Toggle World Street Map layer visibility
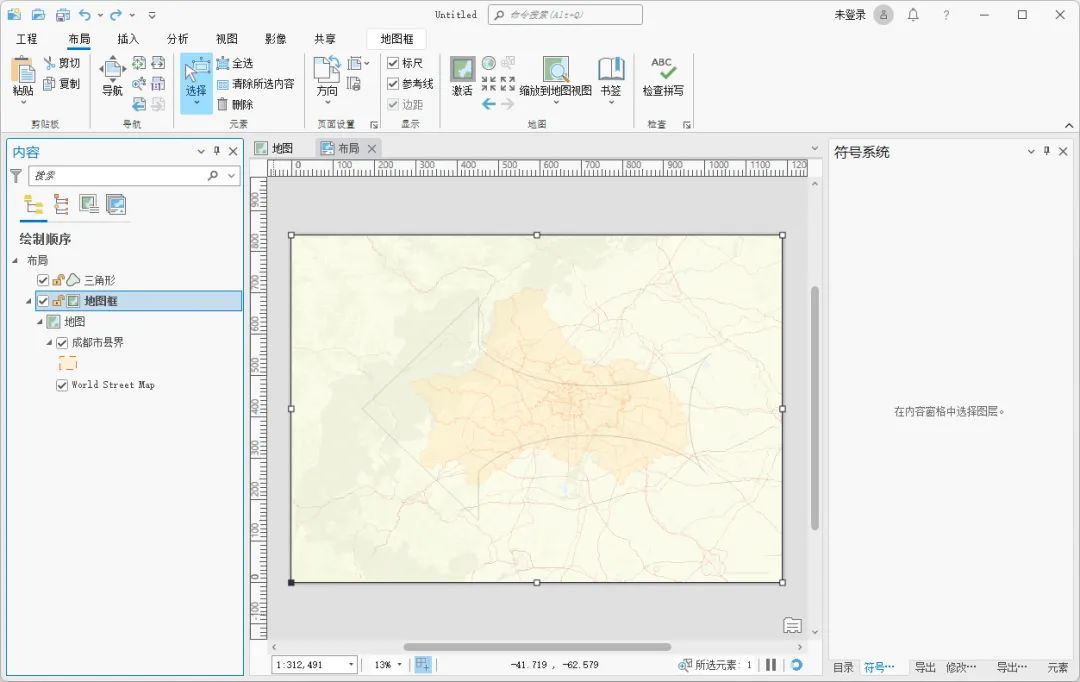The width and height of the screenshot is (1080, 682). click(x=62, y=385)
